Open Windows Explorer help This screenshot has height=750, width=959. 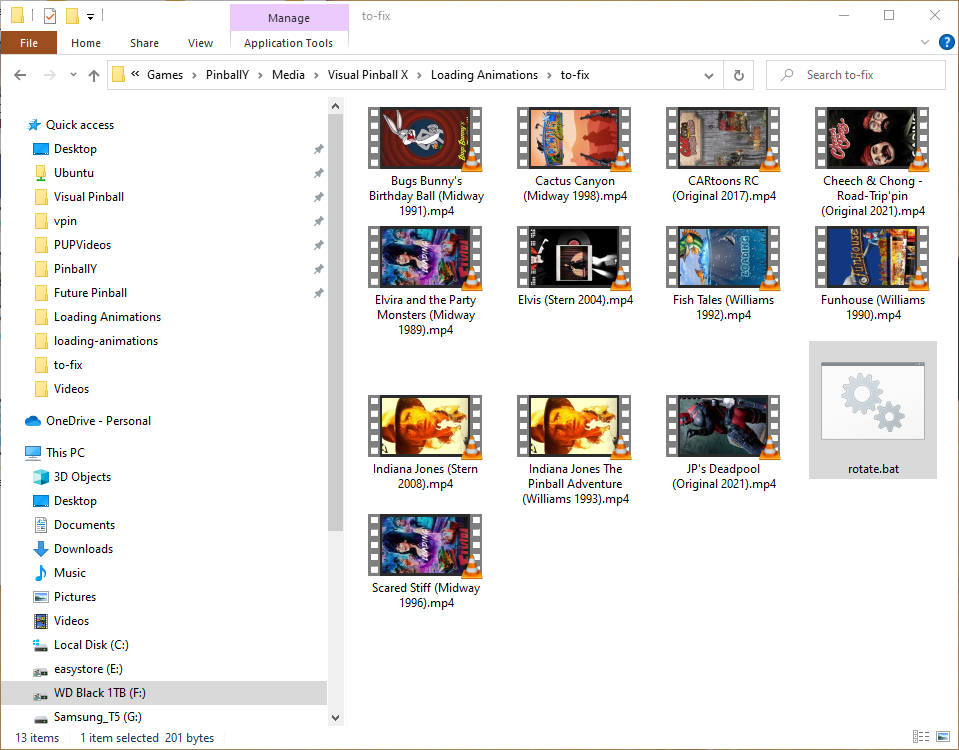(946, 42)
